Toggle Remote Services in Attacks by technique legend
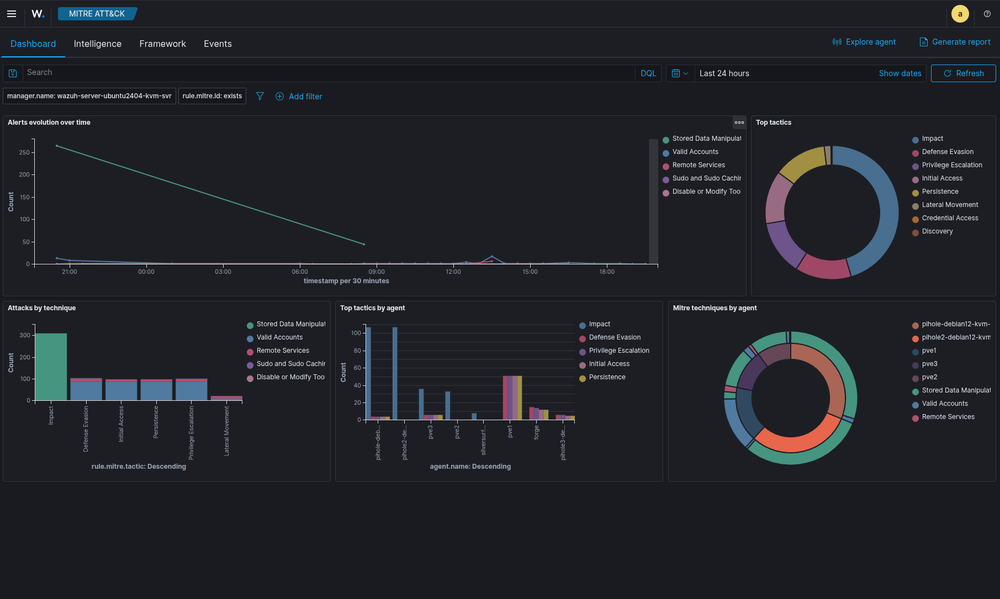 278,351
